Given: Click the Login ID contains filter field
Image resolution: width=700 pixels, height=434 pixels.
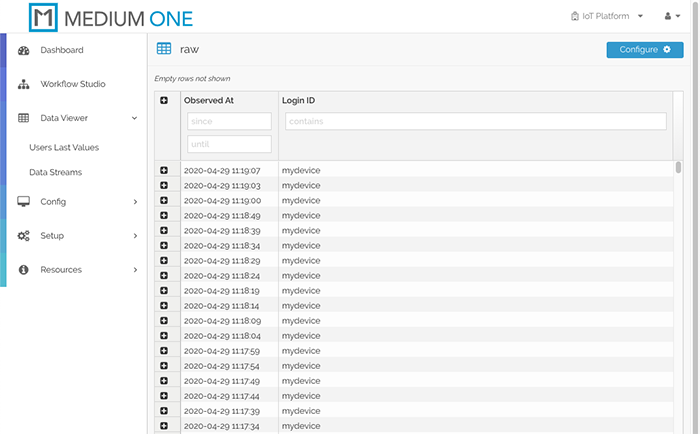Looking at the screenshot, I should tap(475, 121).
